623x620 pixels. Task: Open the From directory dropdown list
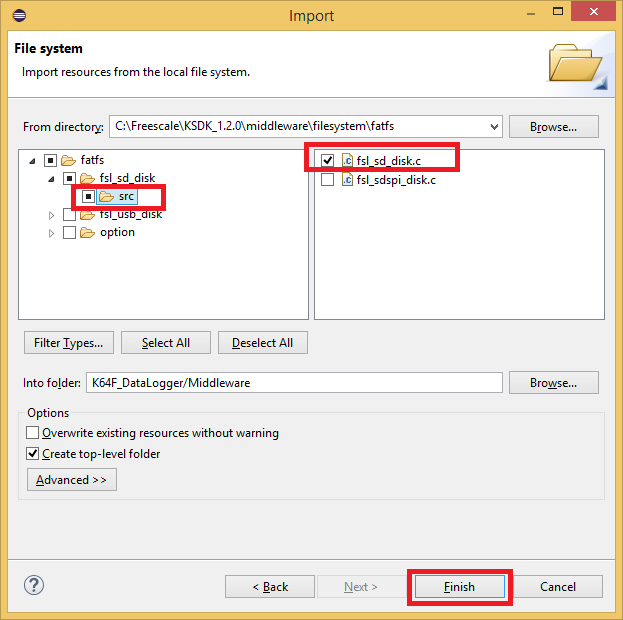492,127
